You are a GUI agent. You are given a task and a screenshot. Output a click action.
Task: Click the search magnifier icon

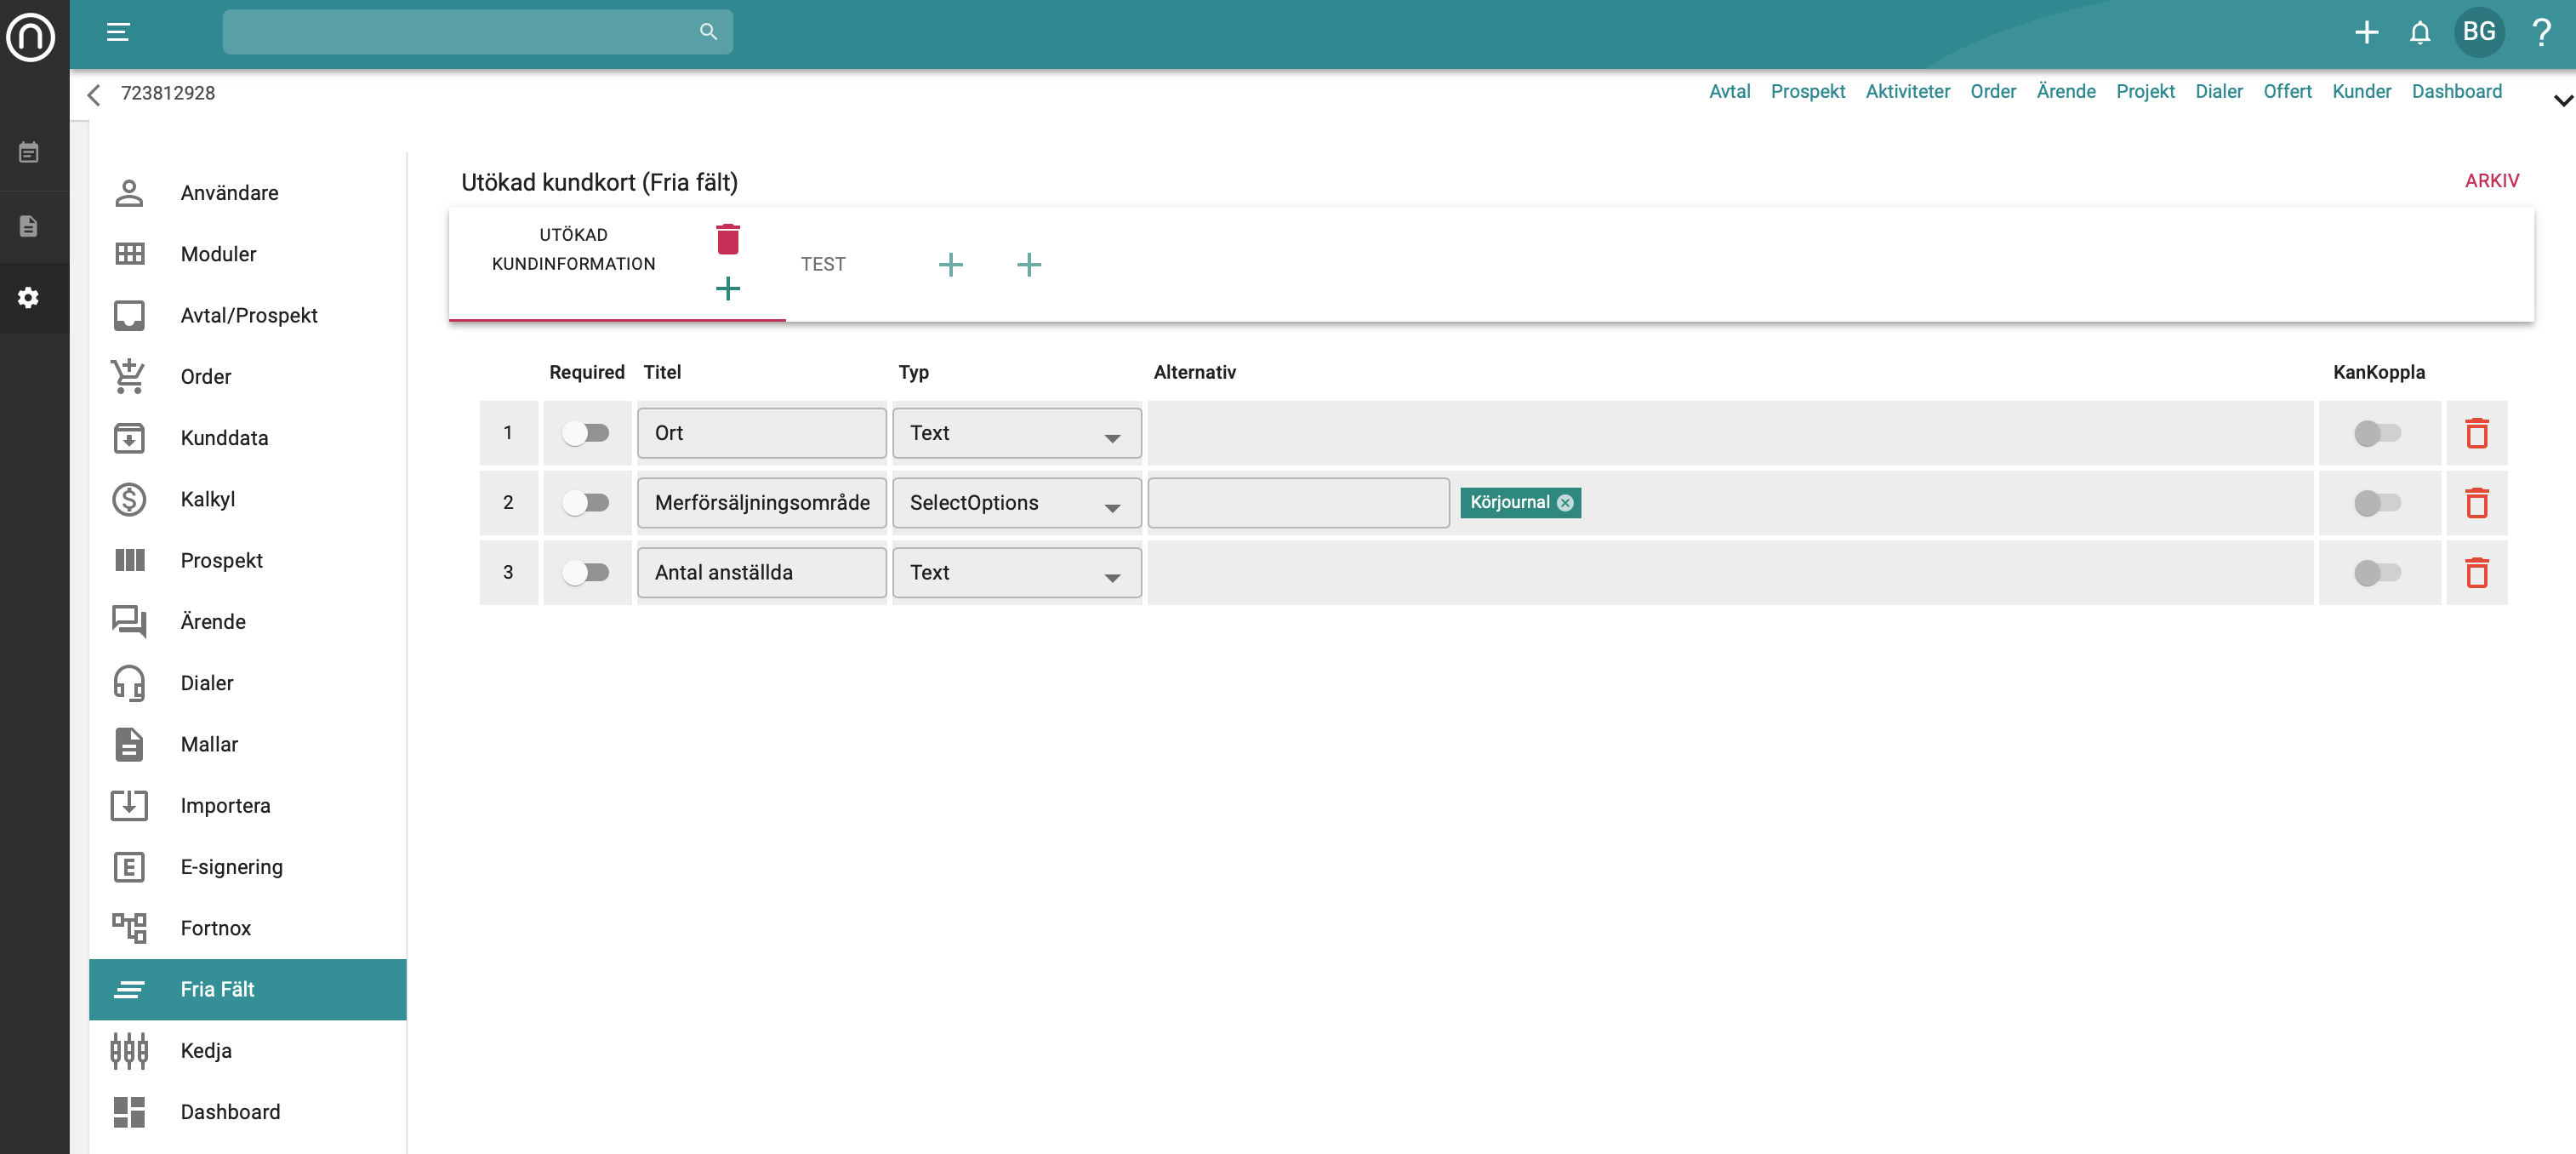coord(708,32)
